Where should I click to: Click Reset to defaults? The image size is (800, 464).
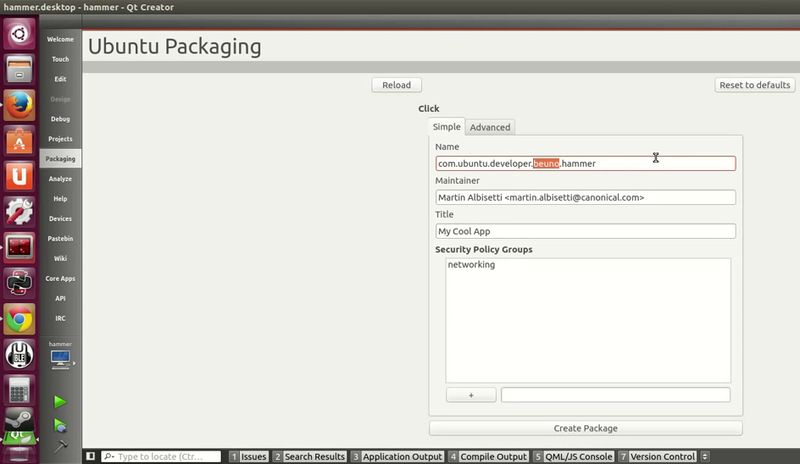tap(755, 85)
